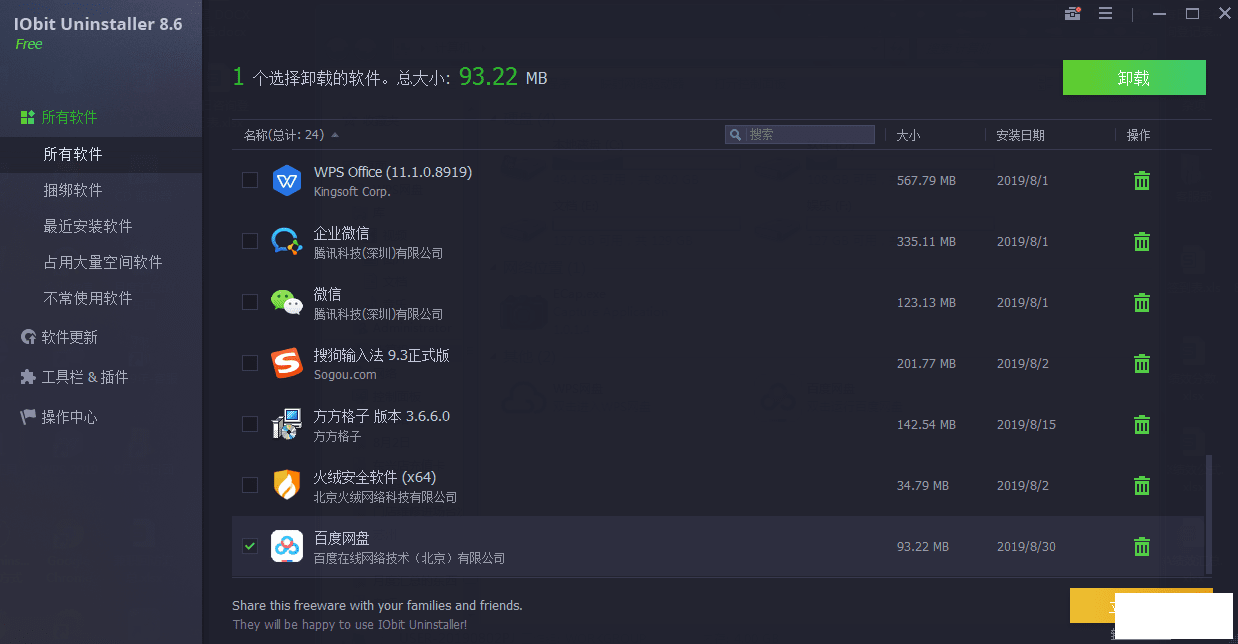Open the toolbox icon in title bar
1238x644 pixels.
[x=1073, y=14]
